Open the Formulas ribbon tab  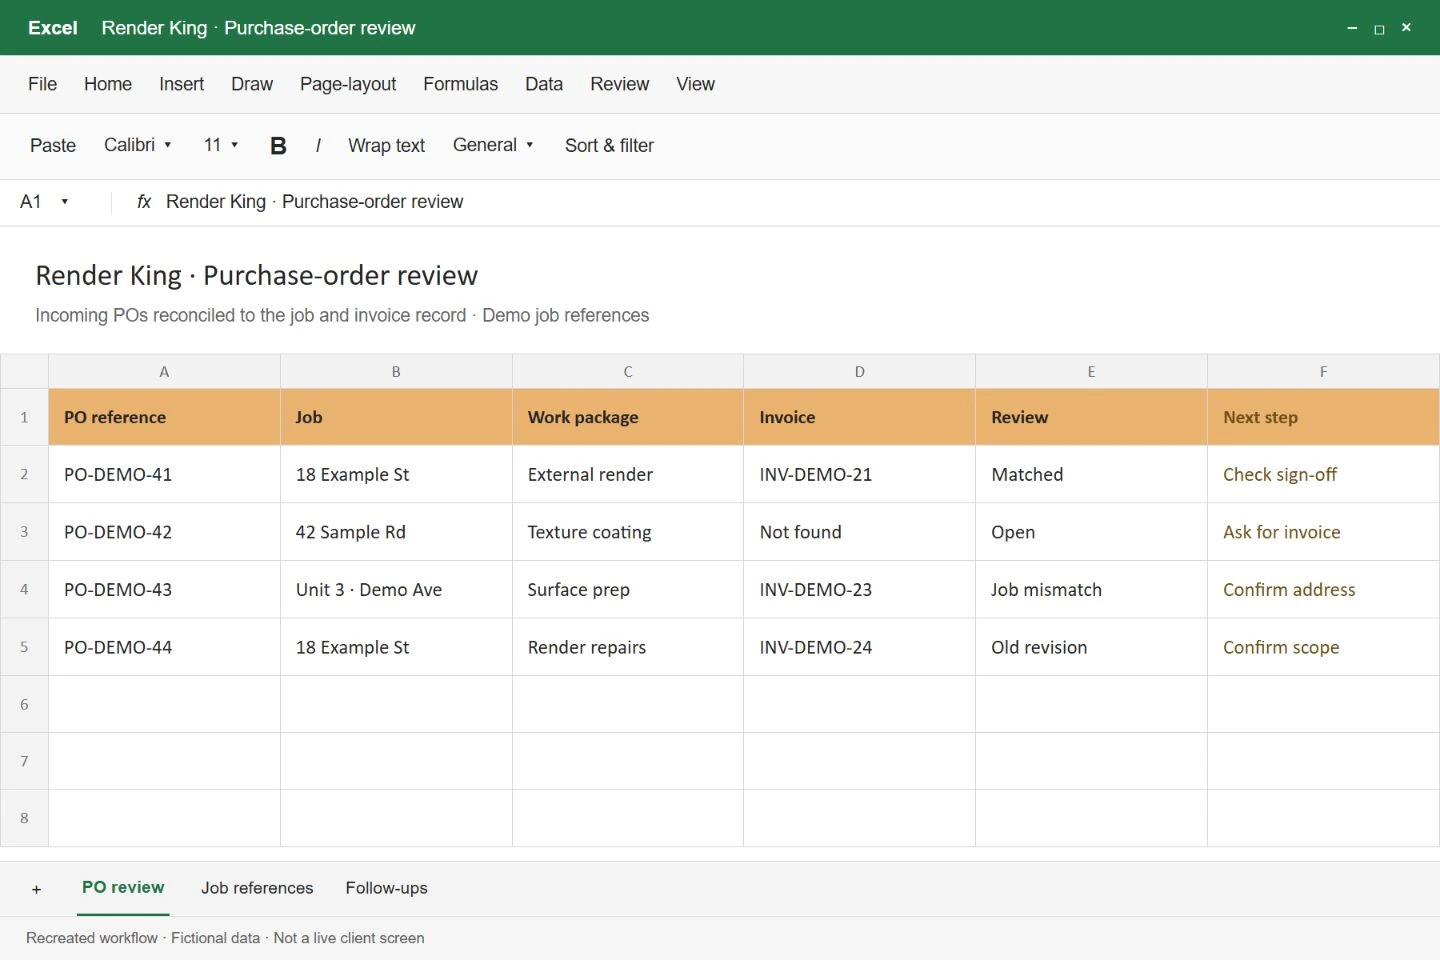tap(460, 84)
